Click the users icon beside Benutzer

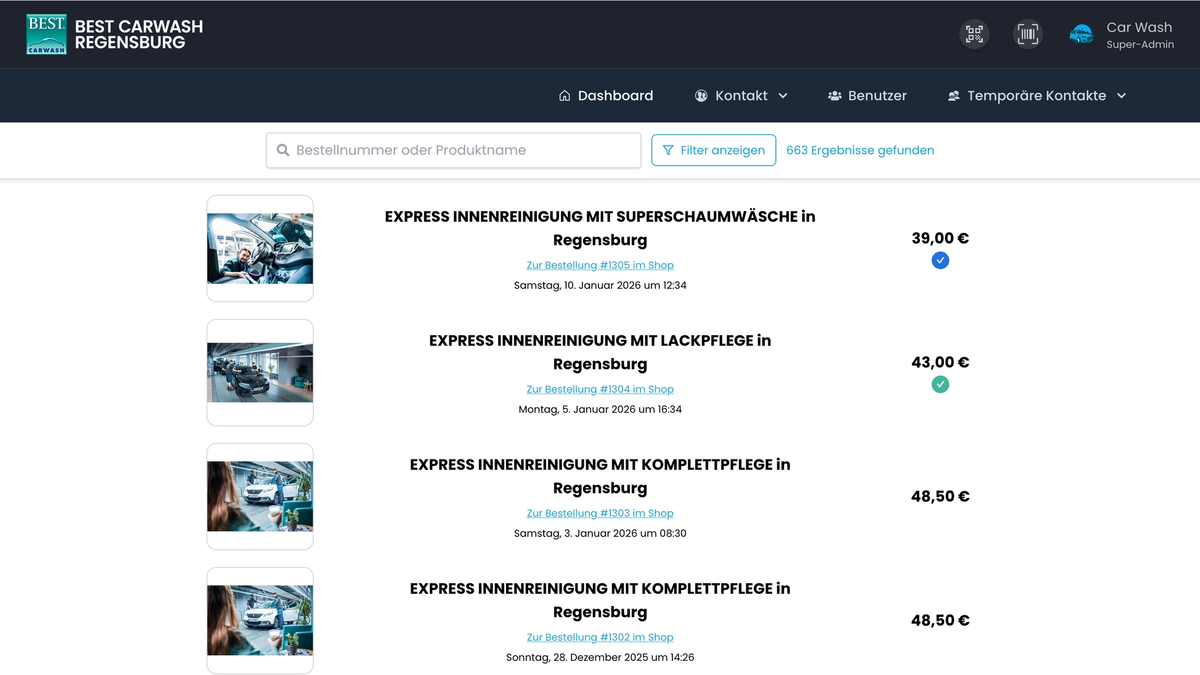click(x=834, y=95)
